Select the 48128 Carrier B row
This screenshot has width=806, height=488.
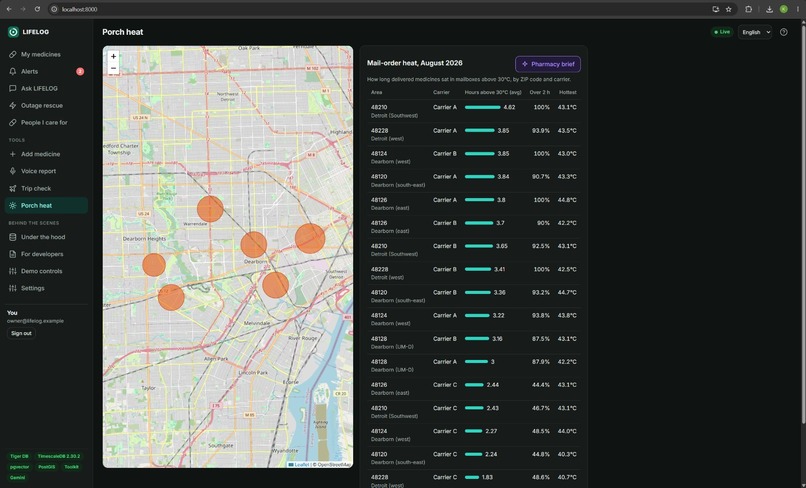(473, 342)
